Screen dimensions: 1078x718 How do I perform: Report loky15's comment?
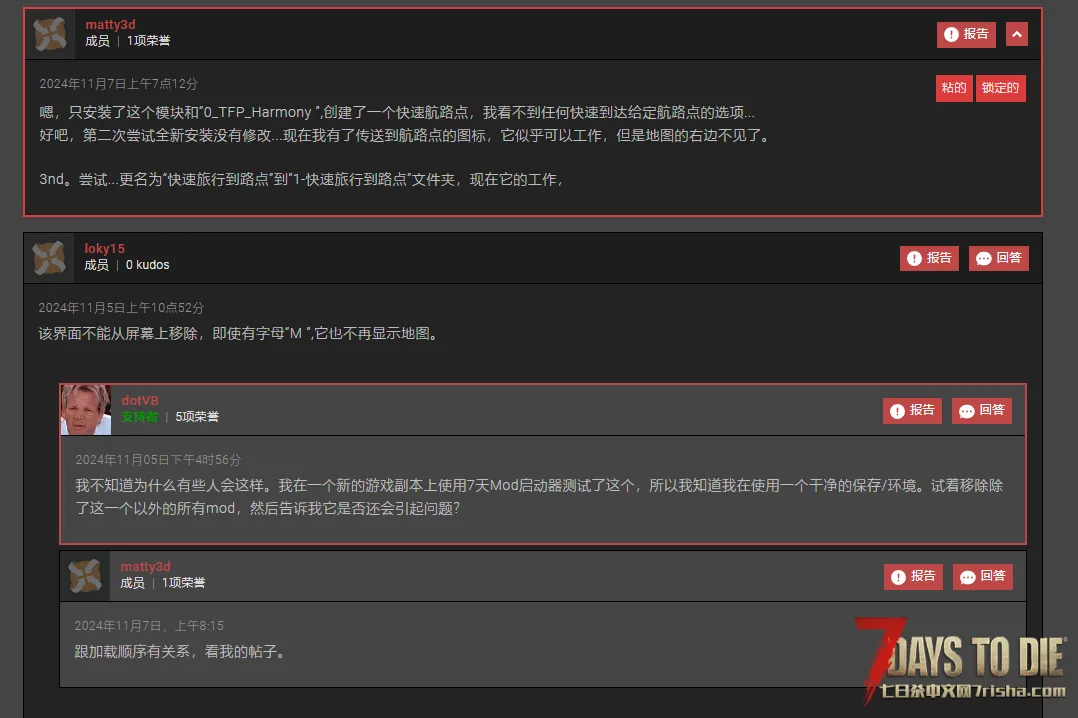(929, 258)
